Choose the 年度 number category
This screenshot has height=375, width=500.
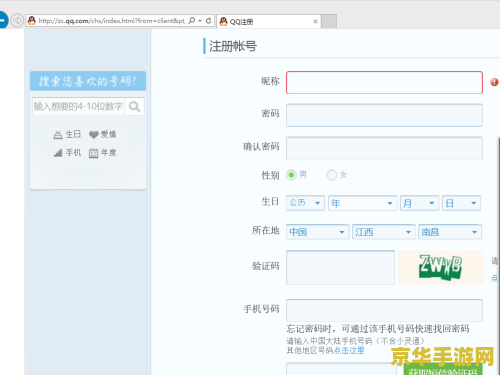pos(103,153)
